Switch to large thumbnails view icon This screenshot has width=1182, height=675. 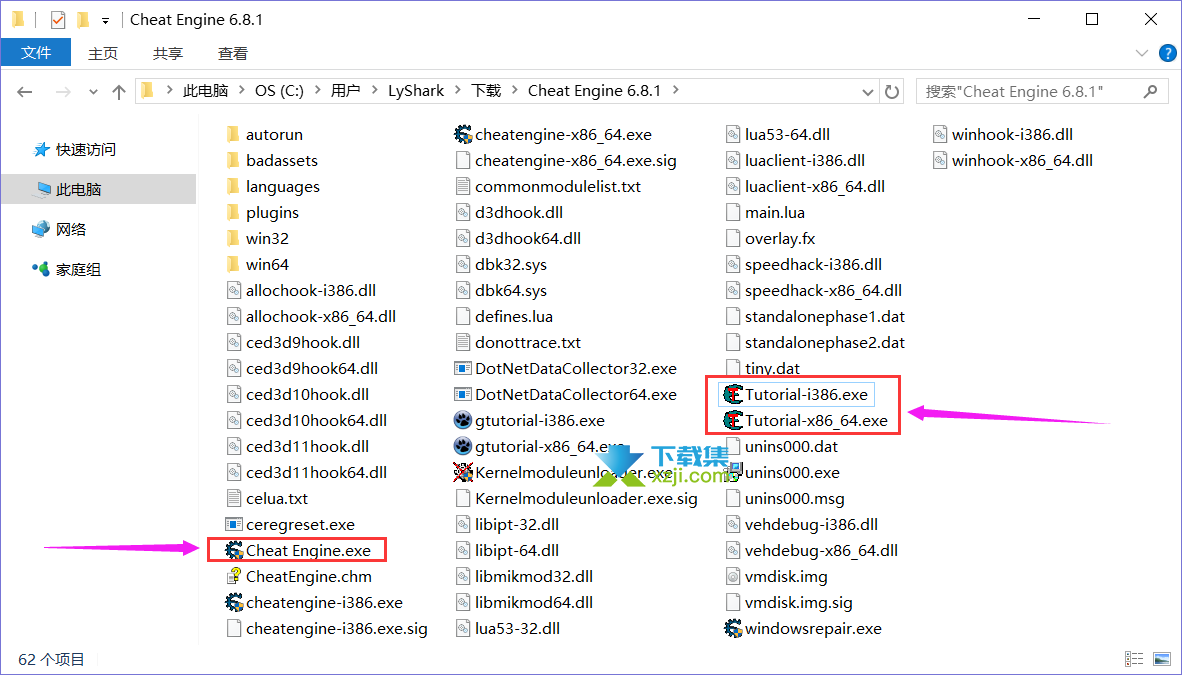(x=1162, y=659)
